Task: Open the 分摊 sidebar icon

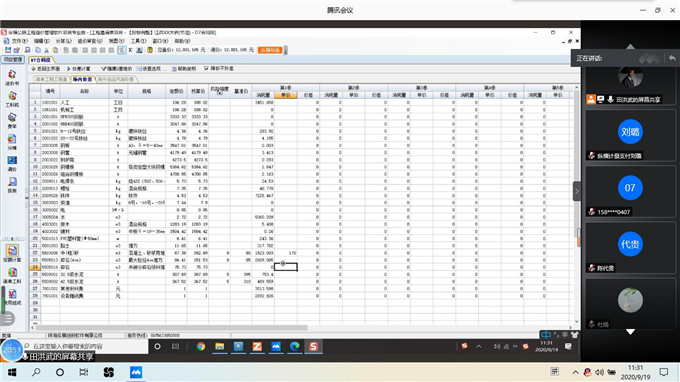Action: pos(12,142)
